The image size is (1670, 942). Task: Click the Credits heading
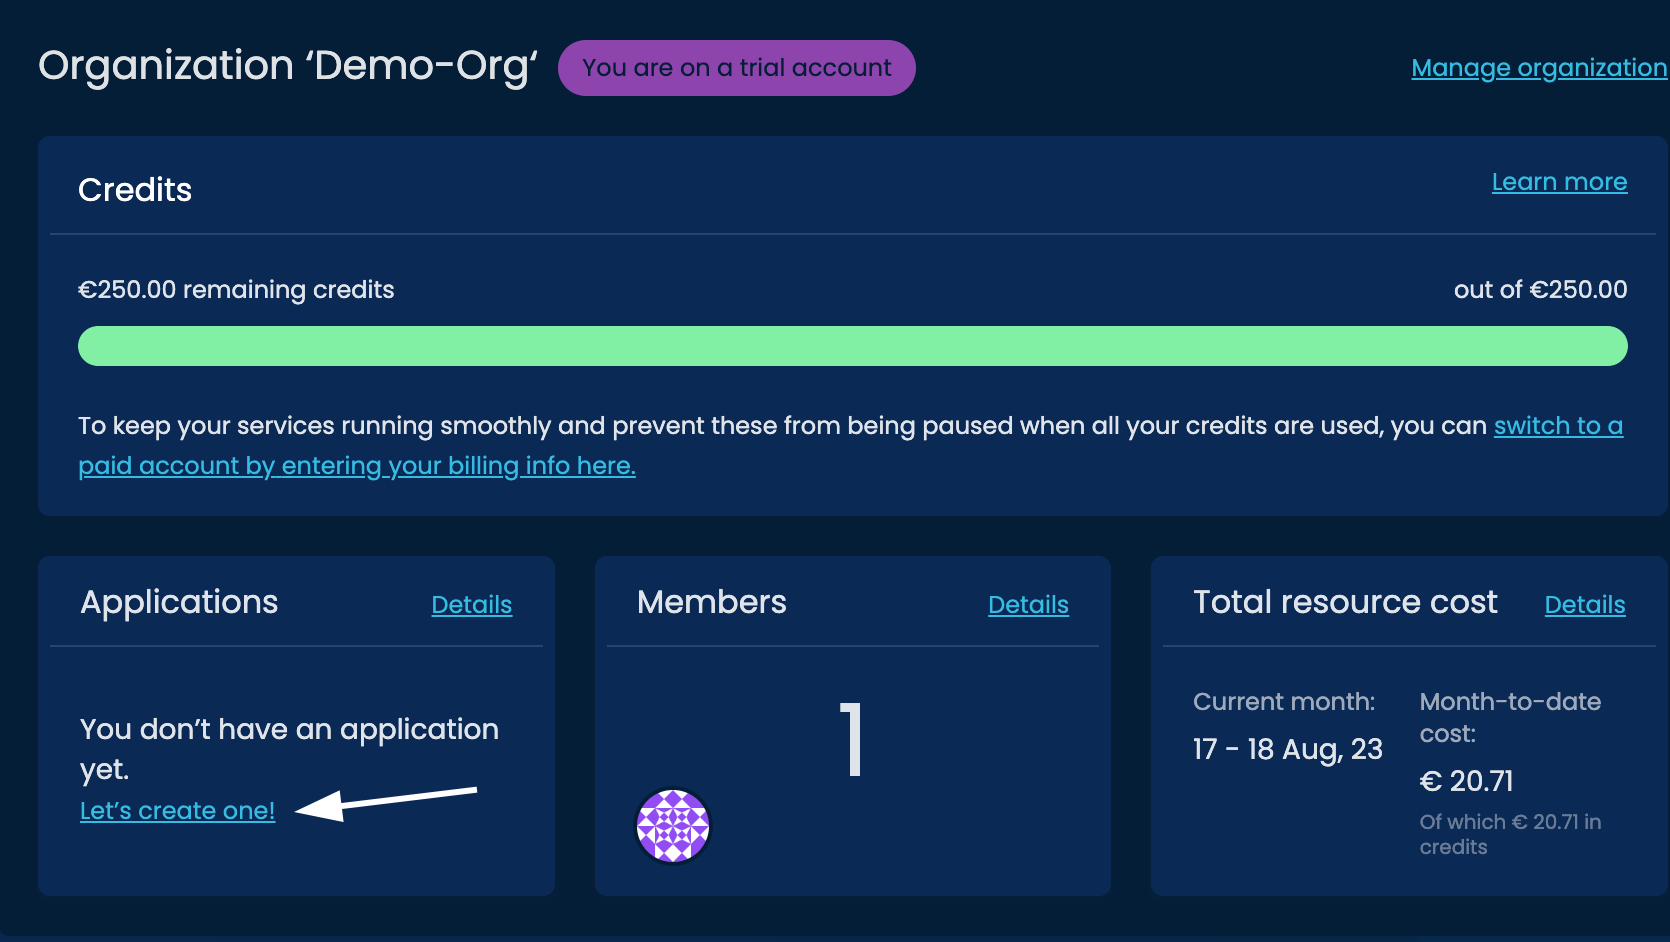(135, 190)
